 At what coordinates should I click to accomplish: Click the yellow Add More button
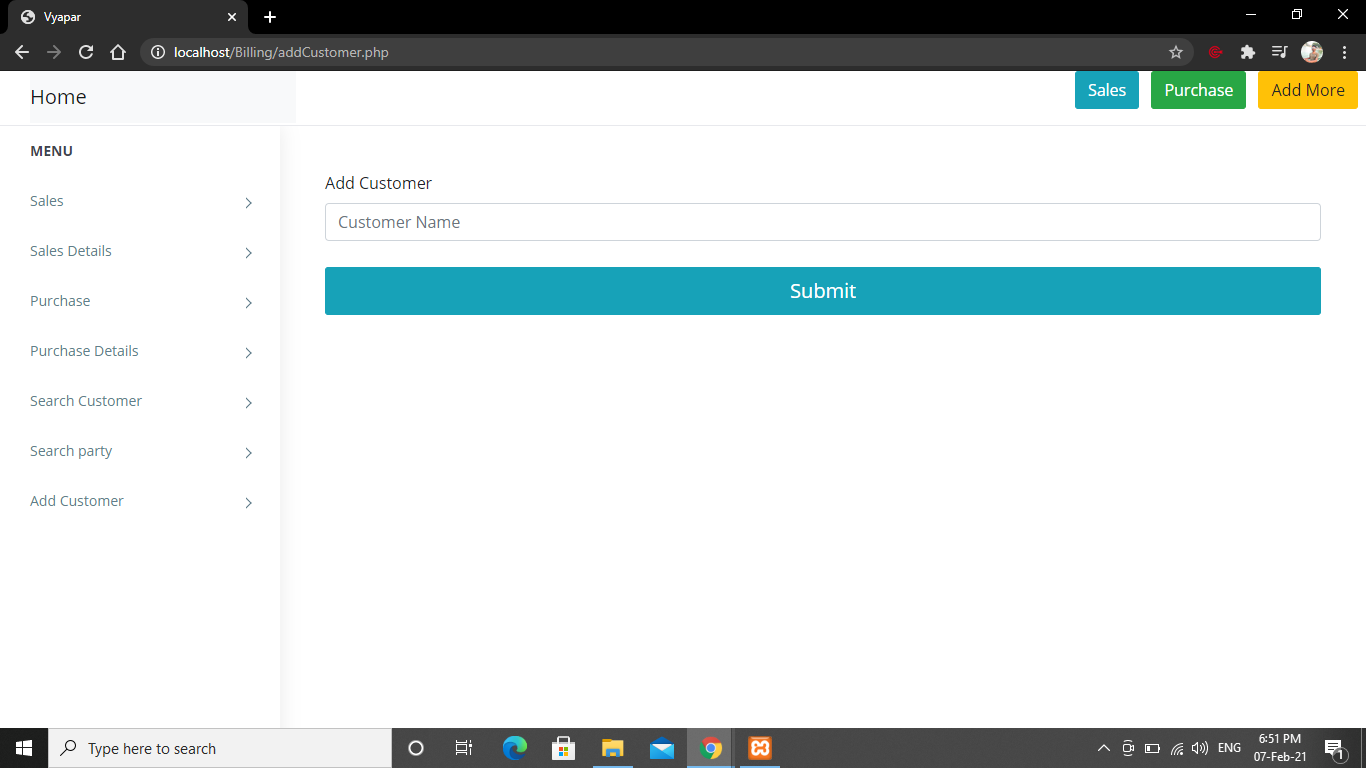(1308, 90)
